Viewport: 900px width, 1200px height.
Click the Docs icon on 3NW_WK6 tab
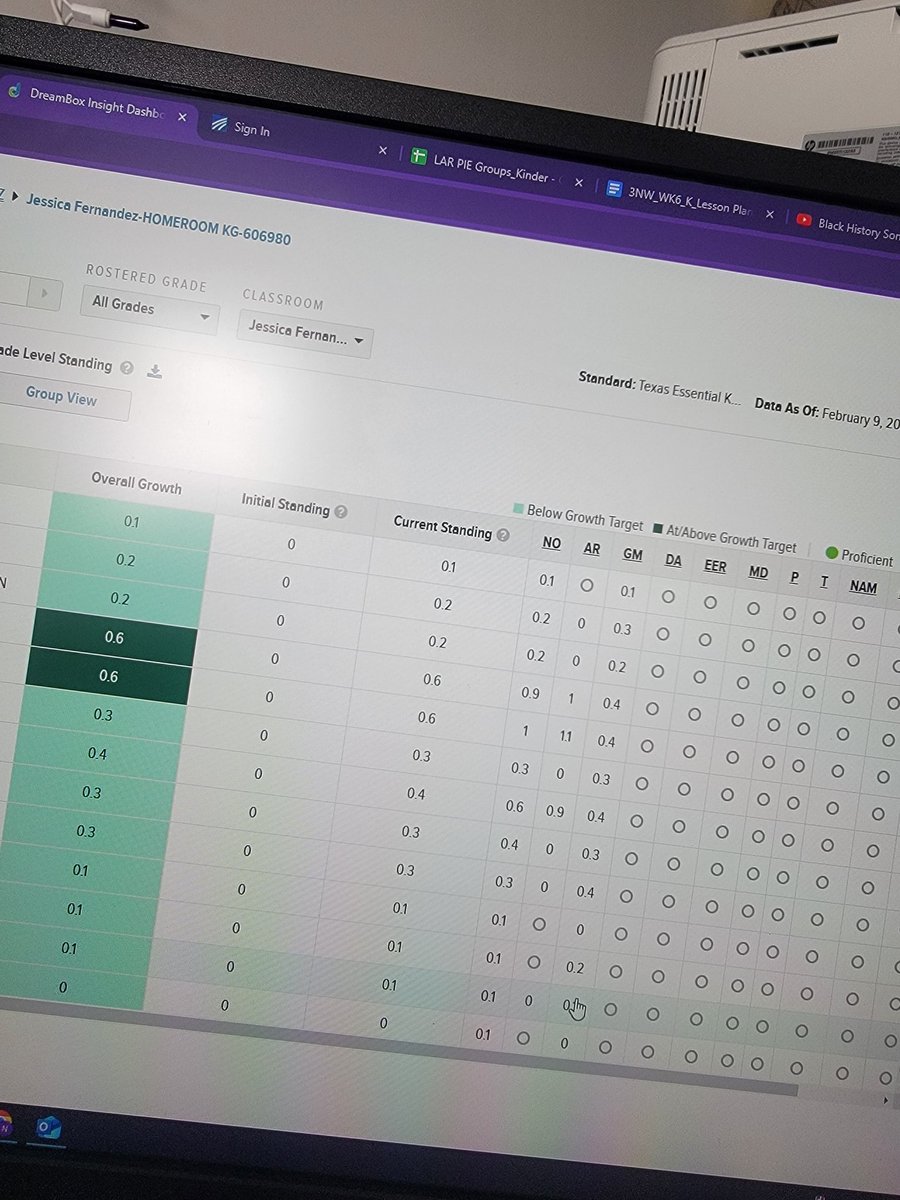coord(612,188)
